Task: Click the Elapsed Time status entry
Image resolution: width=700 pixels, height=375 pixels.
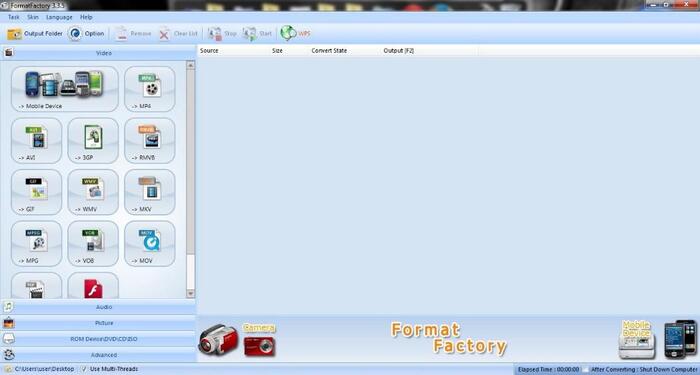Action: 549,370
